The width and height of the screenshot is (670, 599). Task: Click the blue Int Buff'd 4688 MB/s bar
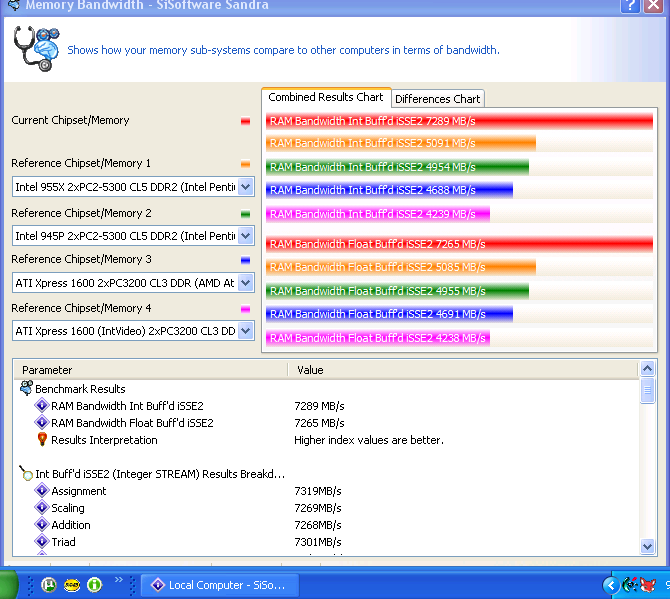pyautogui.click(x=389, y=190)
